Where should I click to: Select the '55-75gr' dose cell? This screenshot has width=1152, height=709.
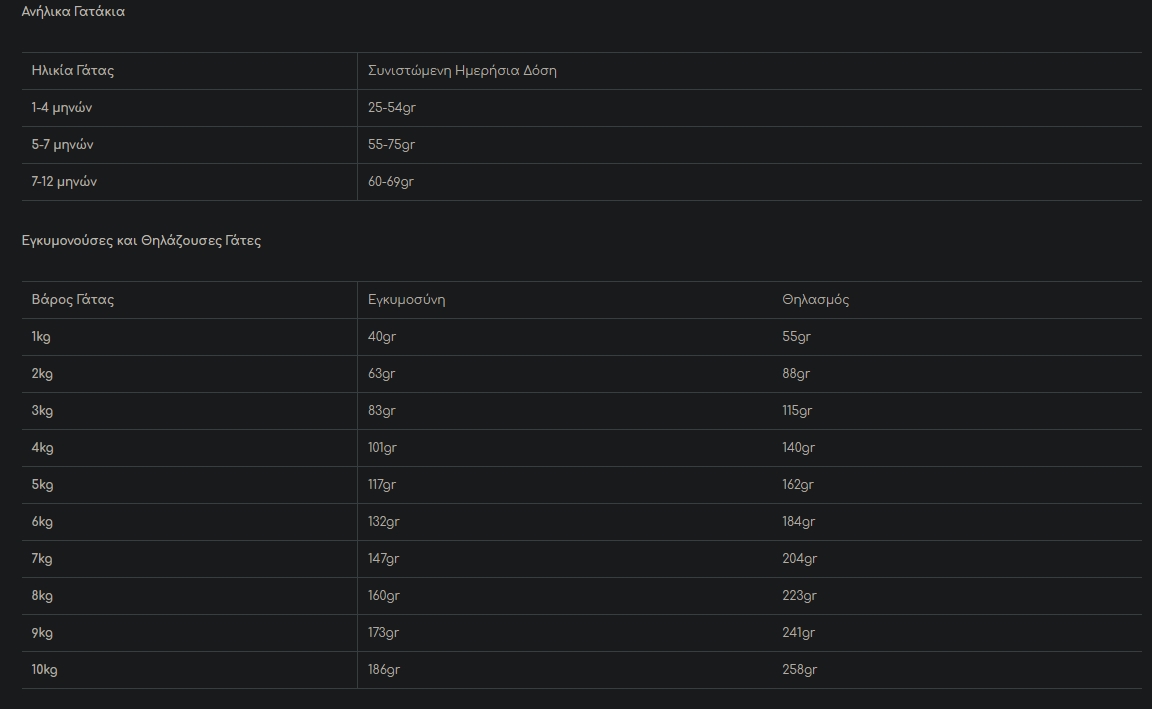[x=392, y=145]
